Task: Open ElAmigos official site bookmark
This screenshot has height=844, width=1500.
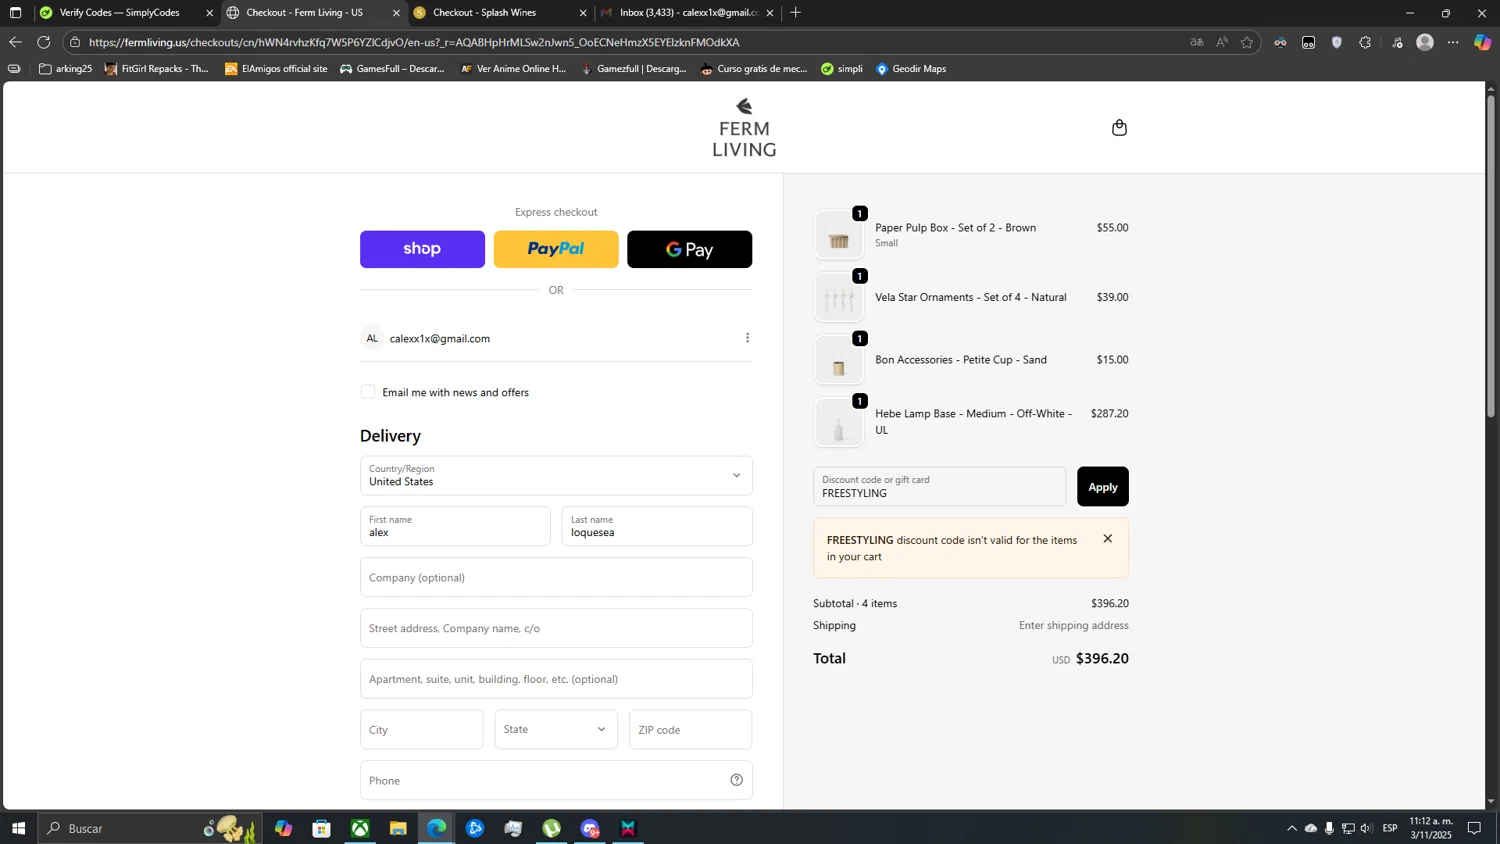Action: [x=276, y=69]
